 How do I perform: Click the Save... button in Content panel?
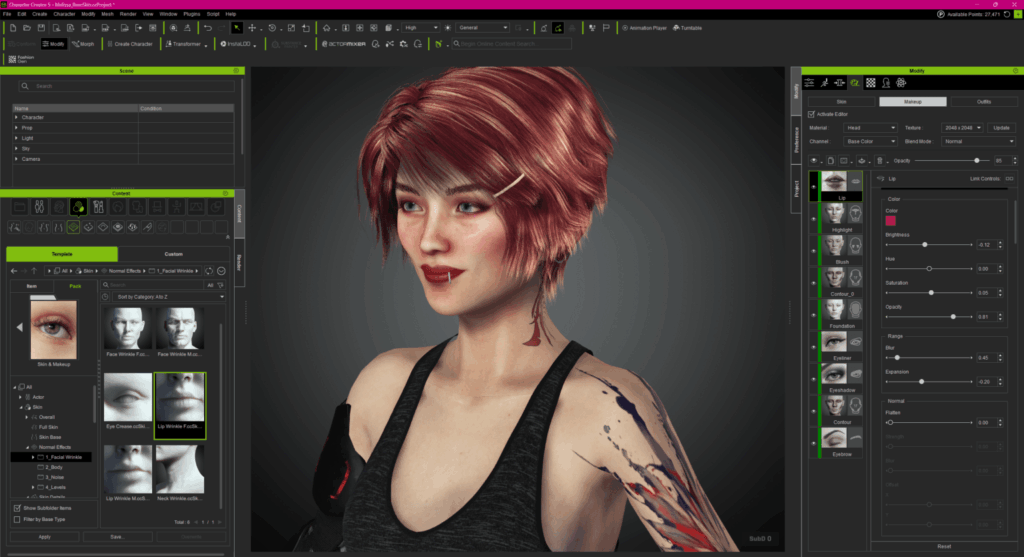118,537
